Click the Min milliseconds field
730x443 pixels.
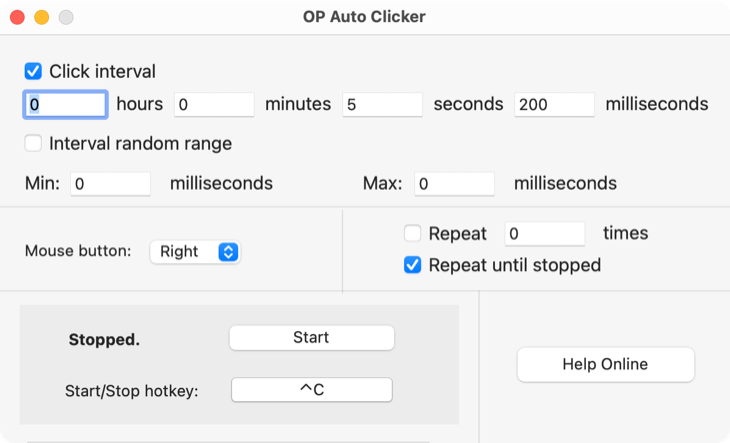(x=110, y=184)
